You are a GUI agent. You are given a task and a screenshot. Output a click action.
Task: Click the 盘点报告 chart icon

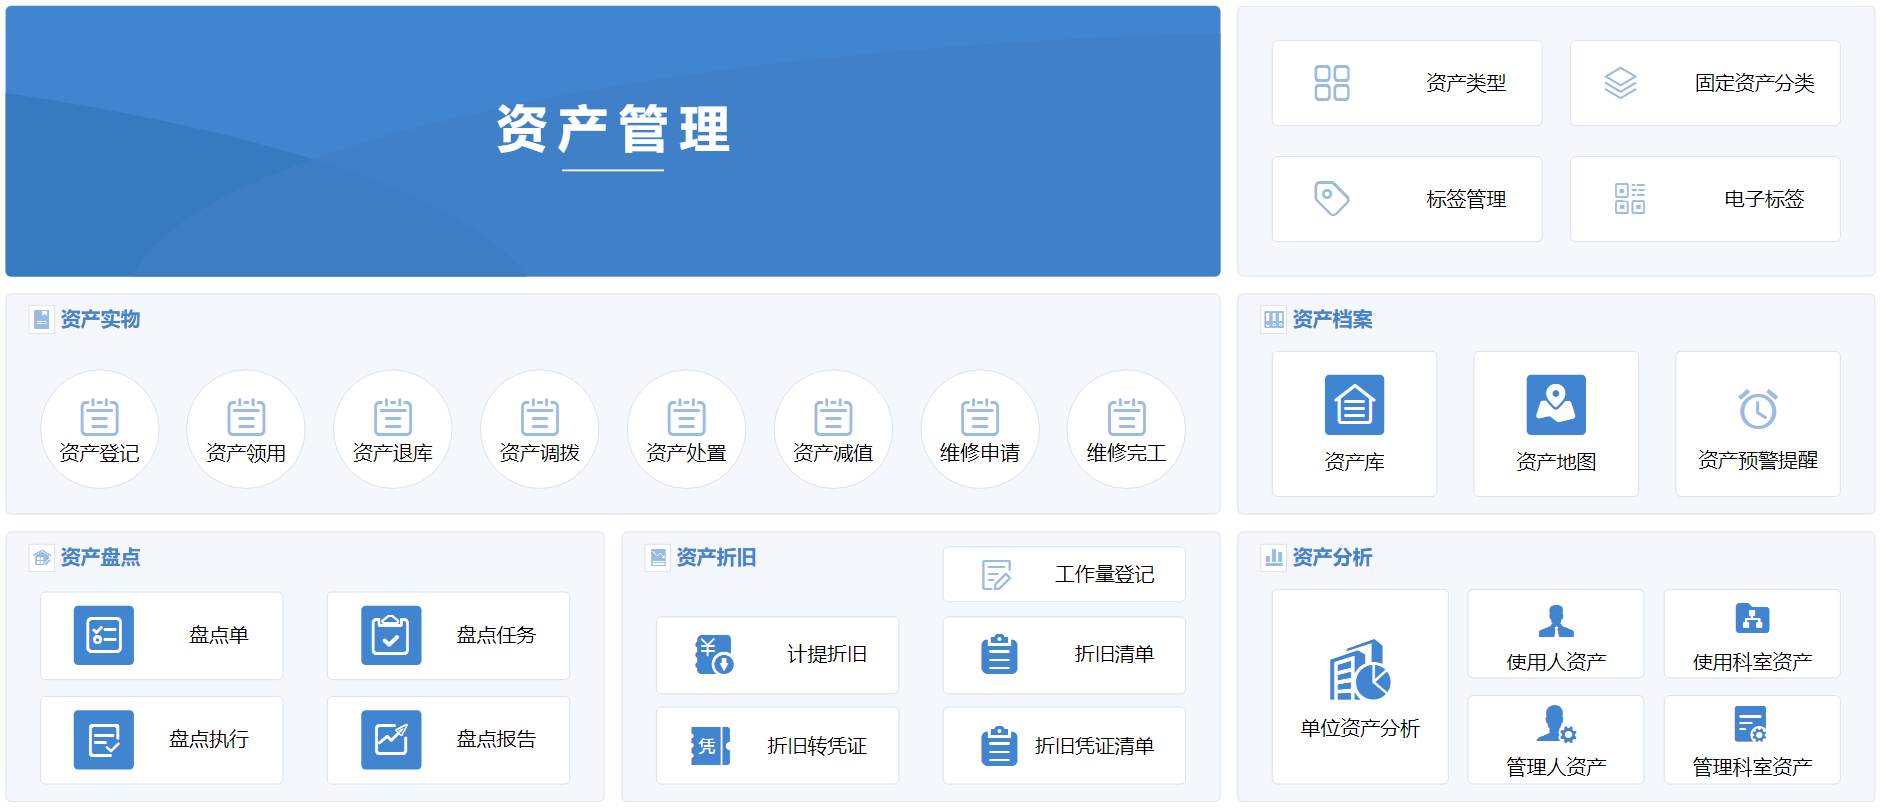(391, 740)
